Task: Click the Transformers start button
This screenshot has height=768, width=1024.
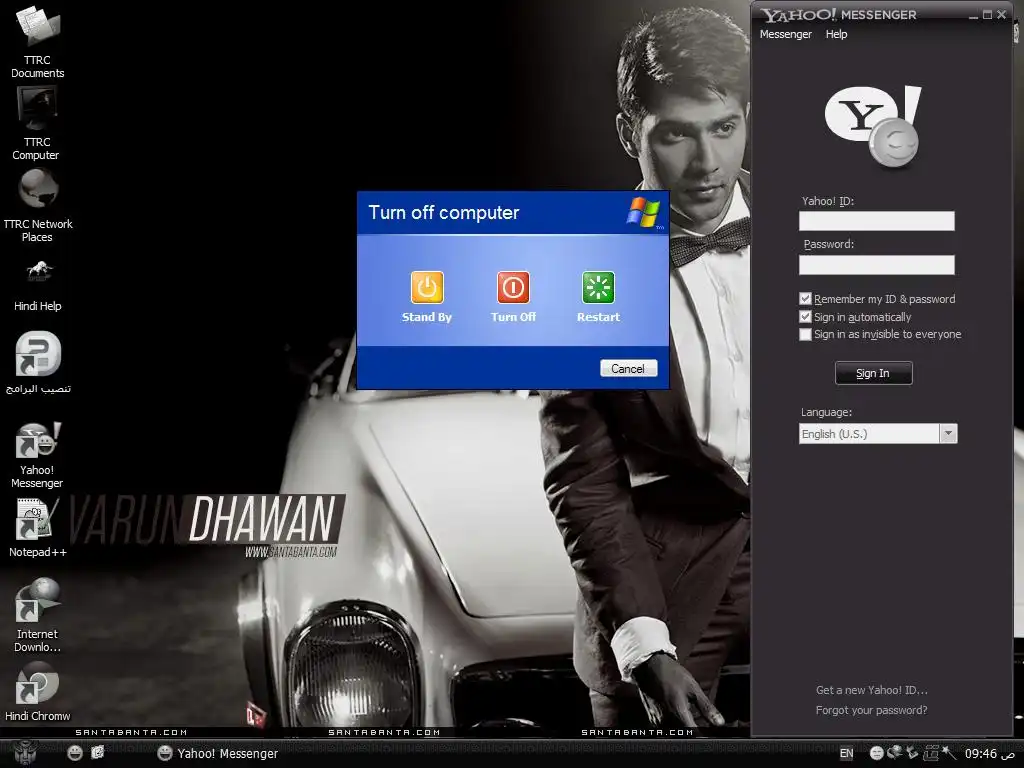Action: point(26,753)
